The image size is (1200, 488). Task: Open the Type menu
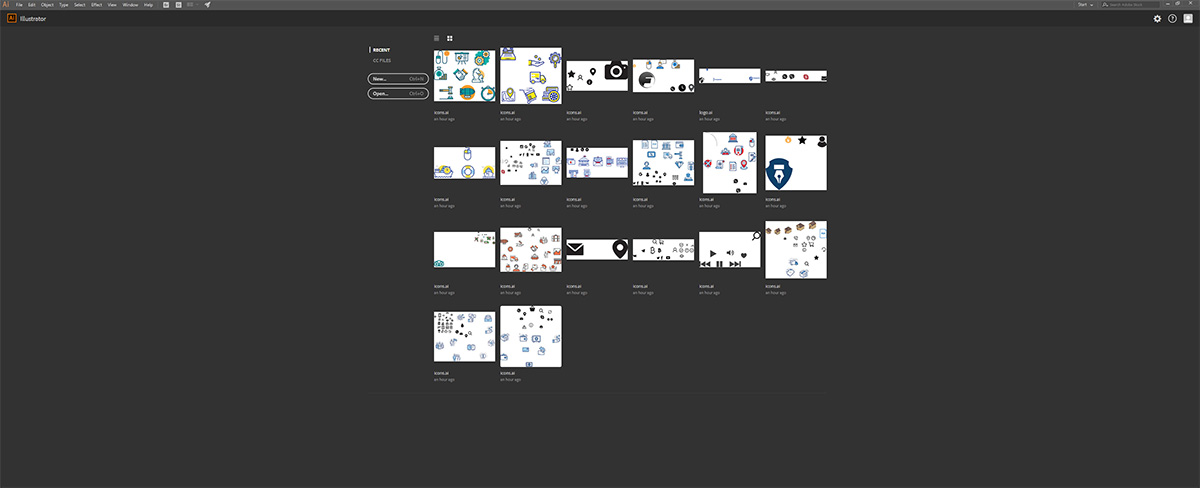point(63,5)
